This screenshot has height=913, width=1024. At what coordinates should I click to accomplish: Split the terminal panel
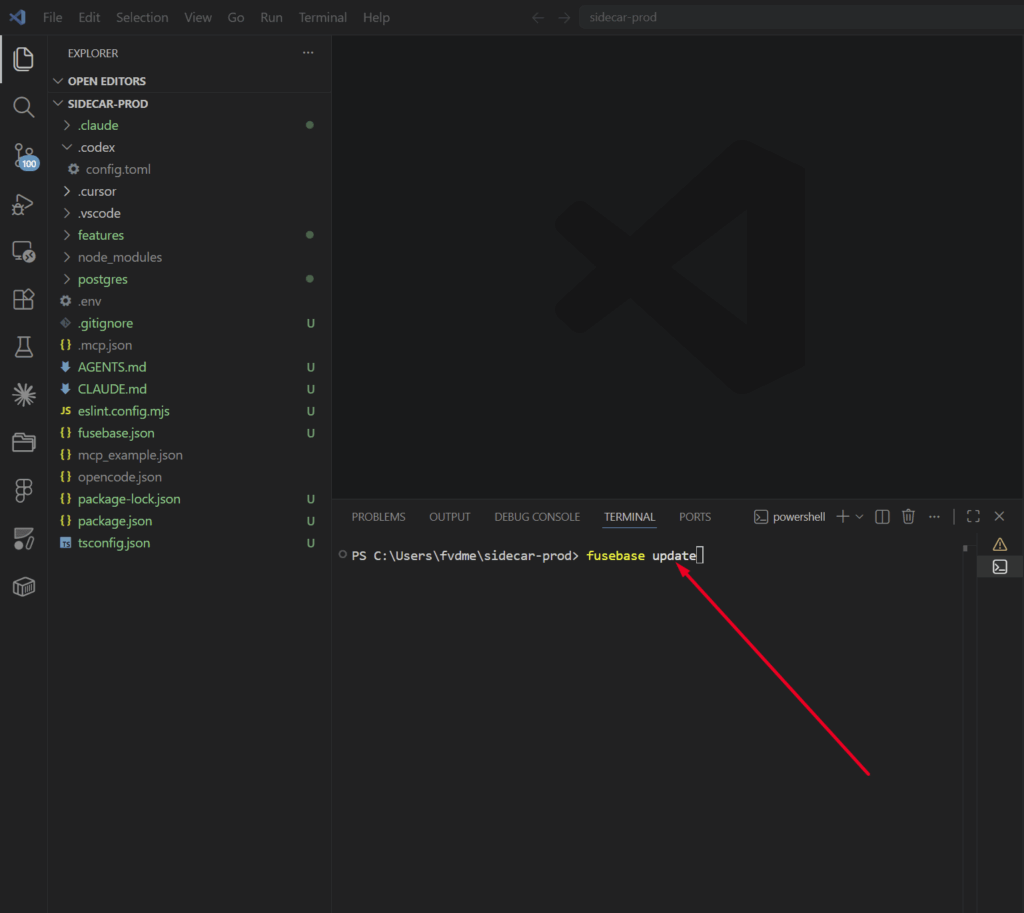[x=882, y=517]
